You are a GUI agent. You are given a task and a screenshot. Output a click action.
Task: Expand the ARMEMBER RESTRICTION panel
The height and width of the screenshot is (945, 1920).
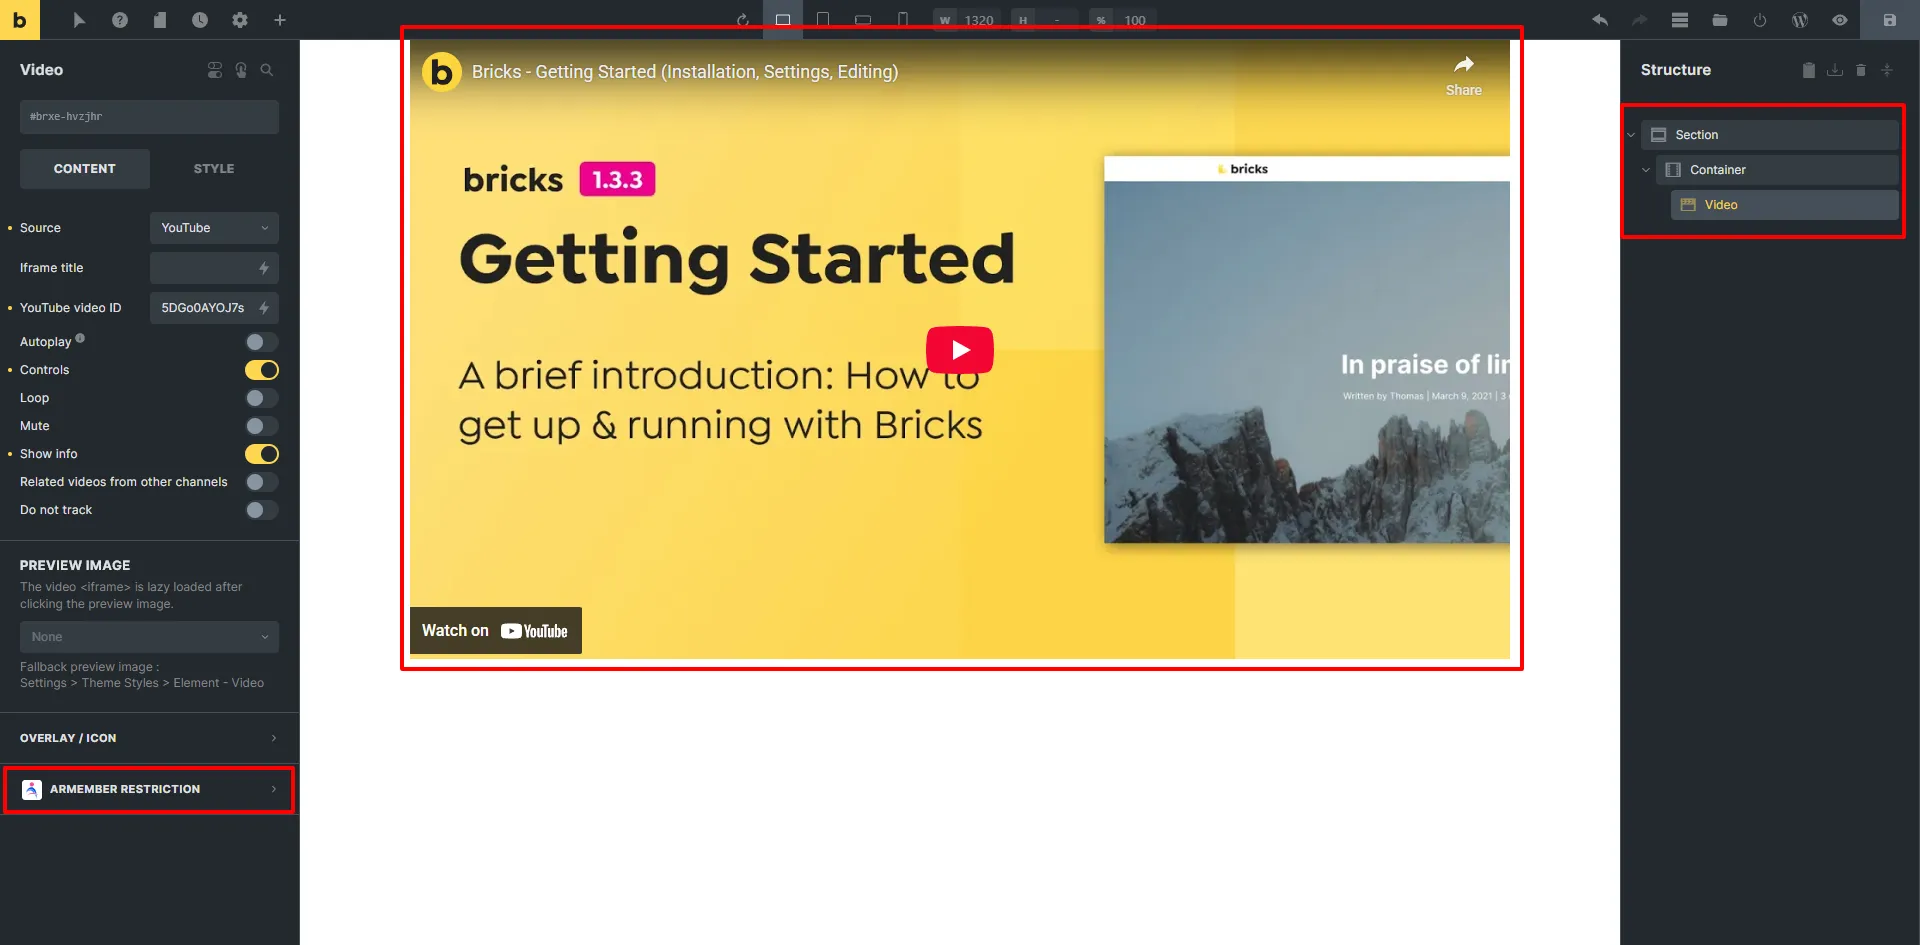(148, 789)
